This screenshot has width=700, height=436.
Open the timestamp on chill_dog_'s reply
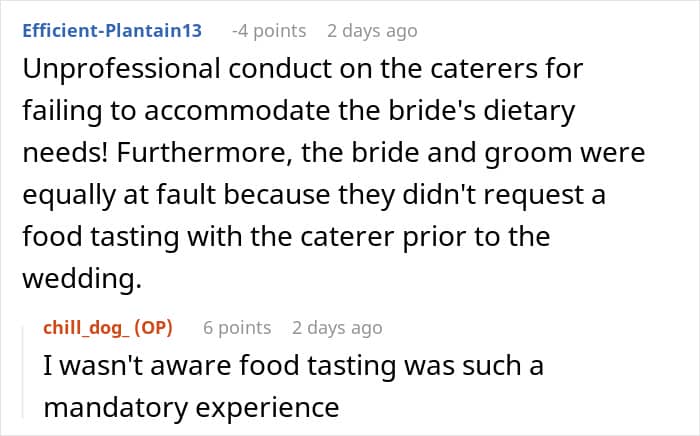click(x=337, y=328)
